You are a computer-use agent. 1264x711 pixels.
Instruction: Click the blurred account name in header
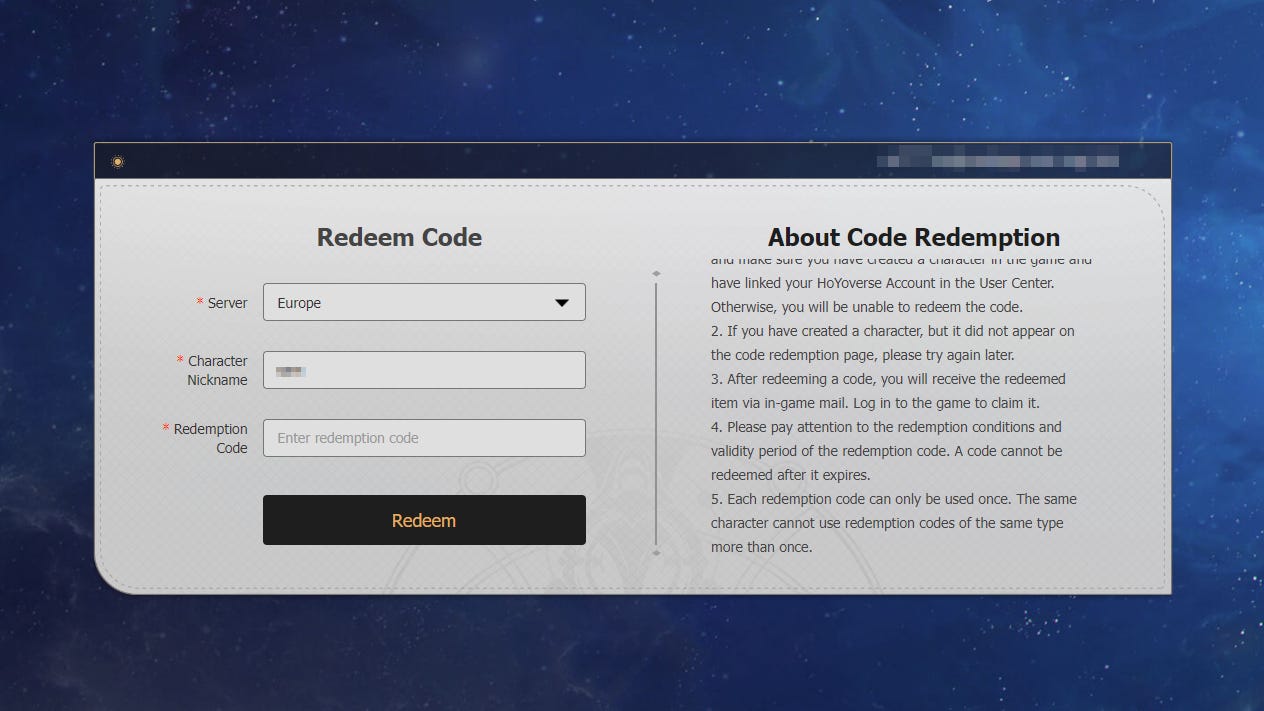pyautogui.click(x=997, y=160)
